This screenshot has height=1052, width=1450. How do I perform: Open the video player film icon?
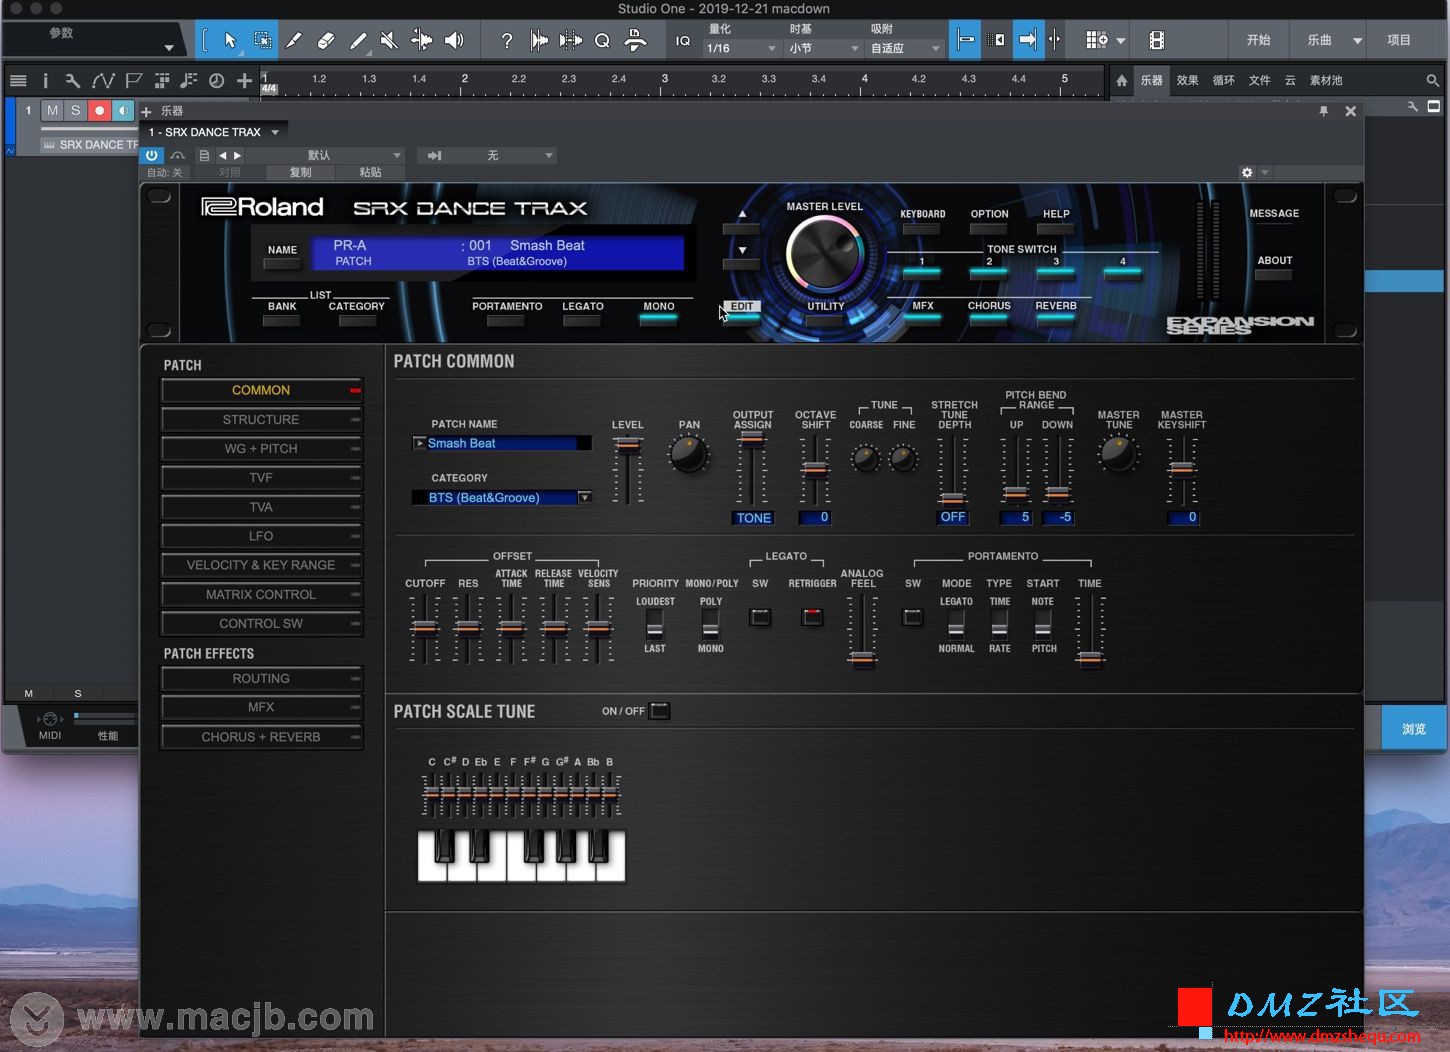(1156, 40)
